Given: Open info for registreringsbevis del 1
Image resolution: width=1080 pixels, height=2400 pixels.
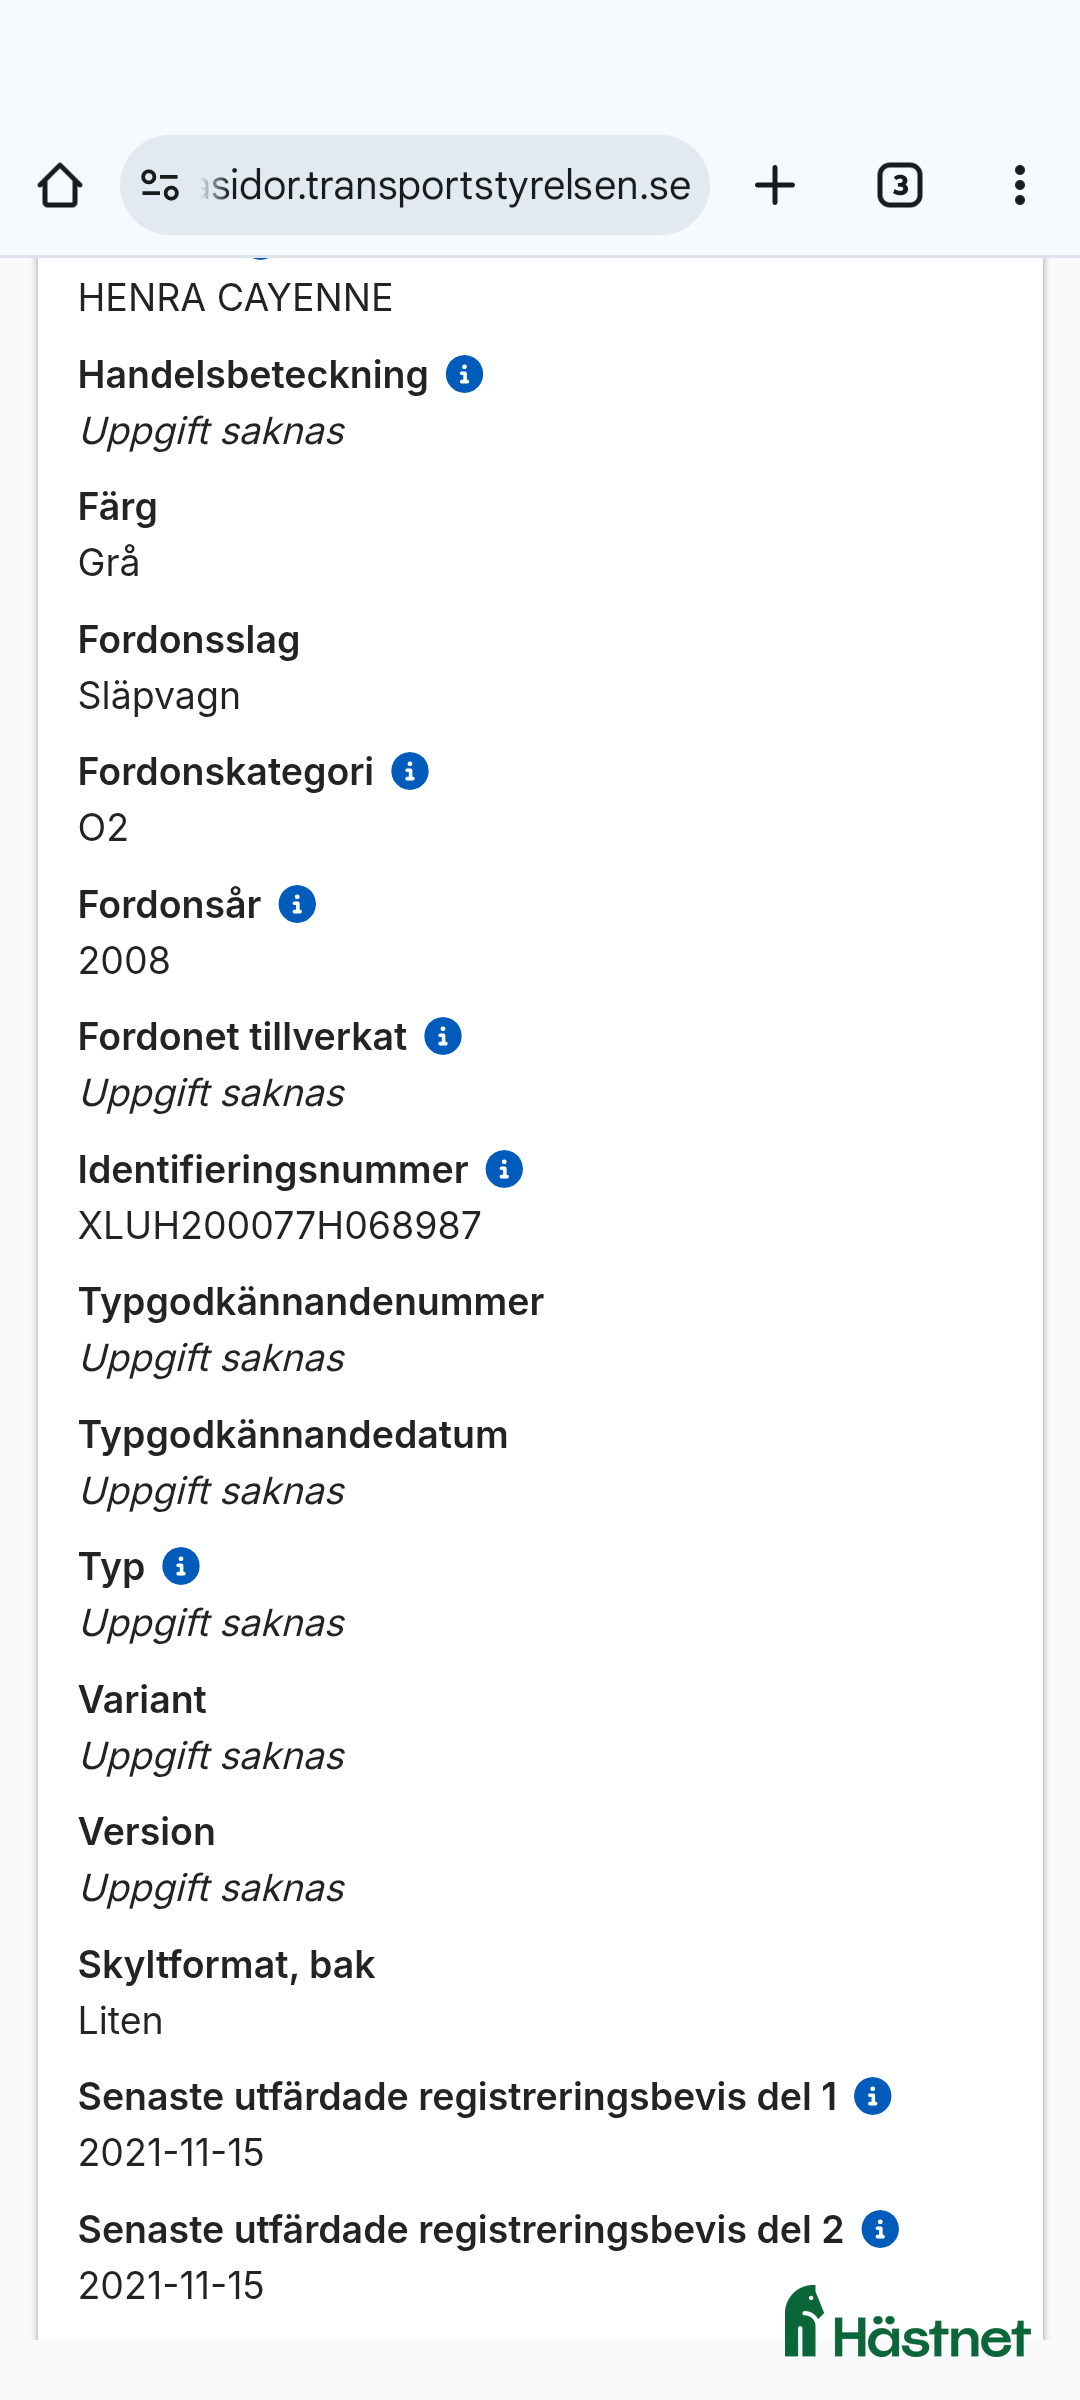Looking at the screenshot, I should [875, 2097].
